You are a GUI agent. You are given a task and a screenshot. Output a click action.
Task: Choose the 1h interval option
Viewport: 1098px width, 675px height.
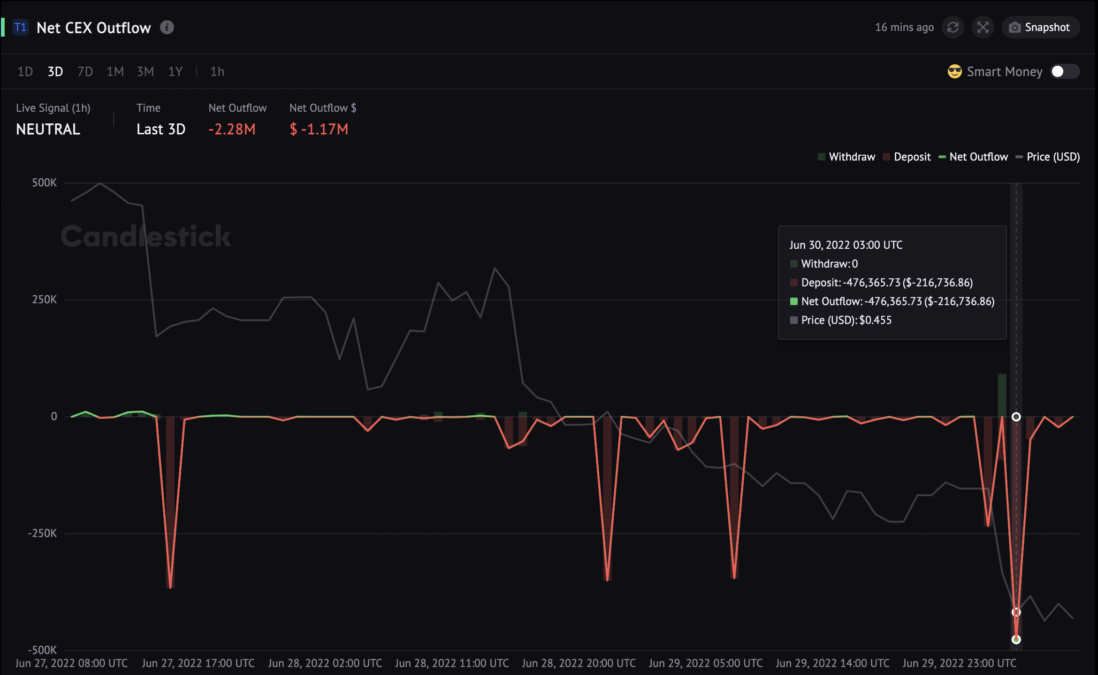pyautogui.click(x=217, y=71)
